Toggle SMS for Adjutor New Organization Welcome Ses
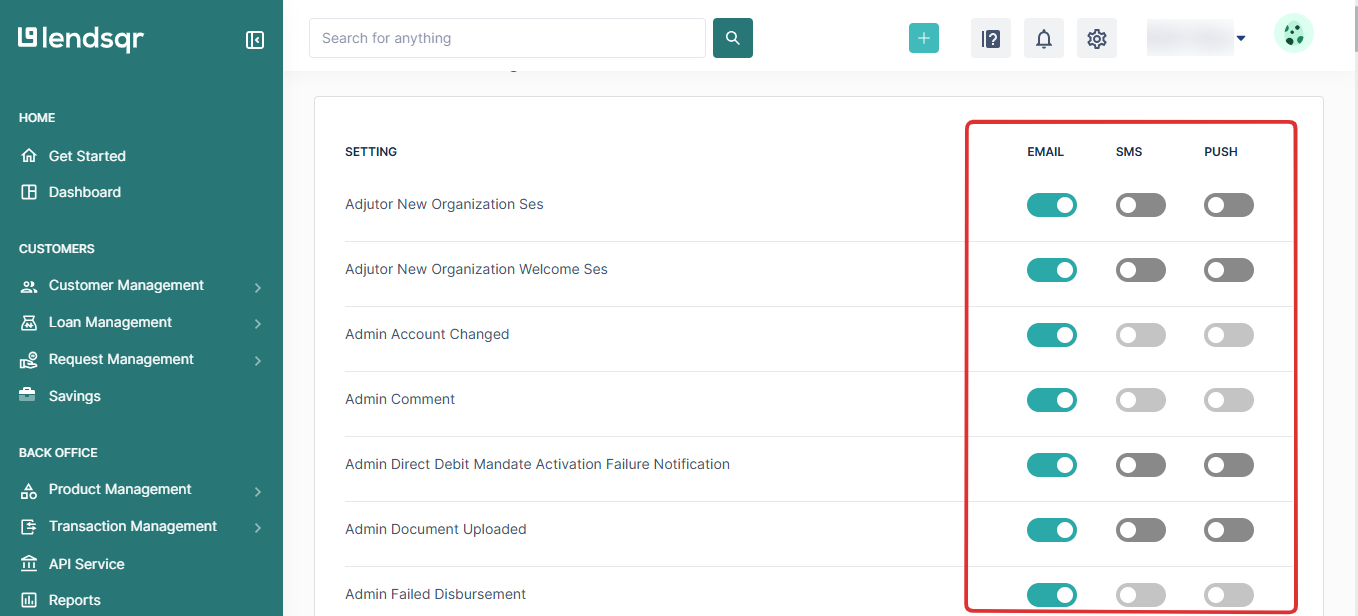The width and height of the screenshot is (1358, 616). click(x=1141, y=270)
